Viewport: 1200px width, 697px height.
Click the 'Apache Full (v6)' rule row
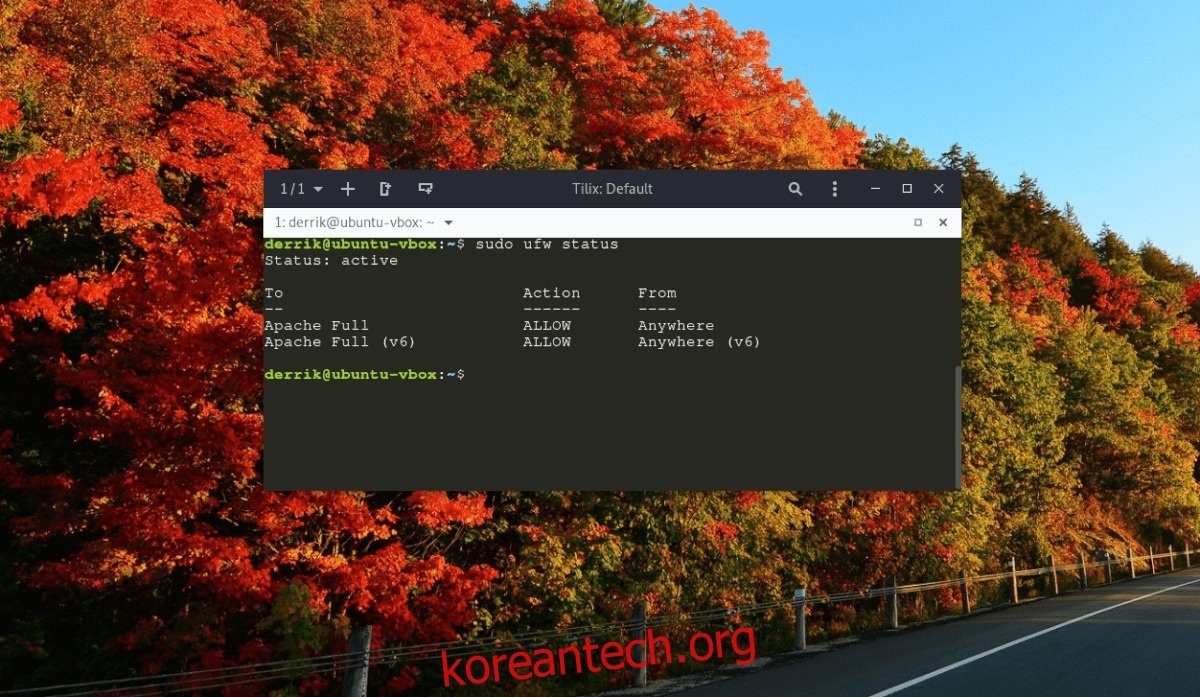(339, 342)
